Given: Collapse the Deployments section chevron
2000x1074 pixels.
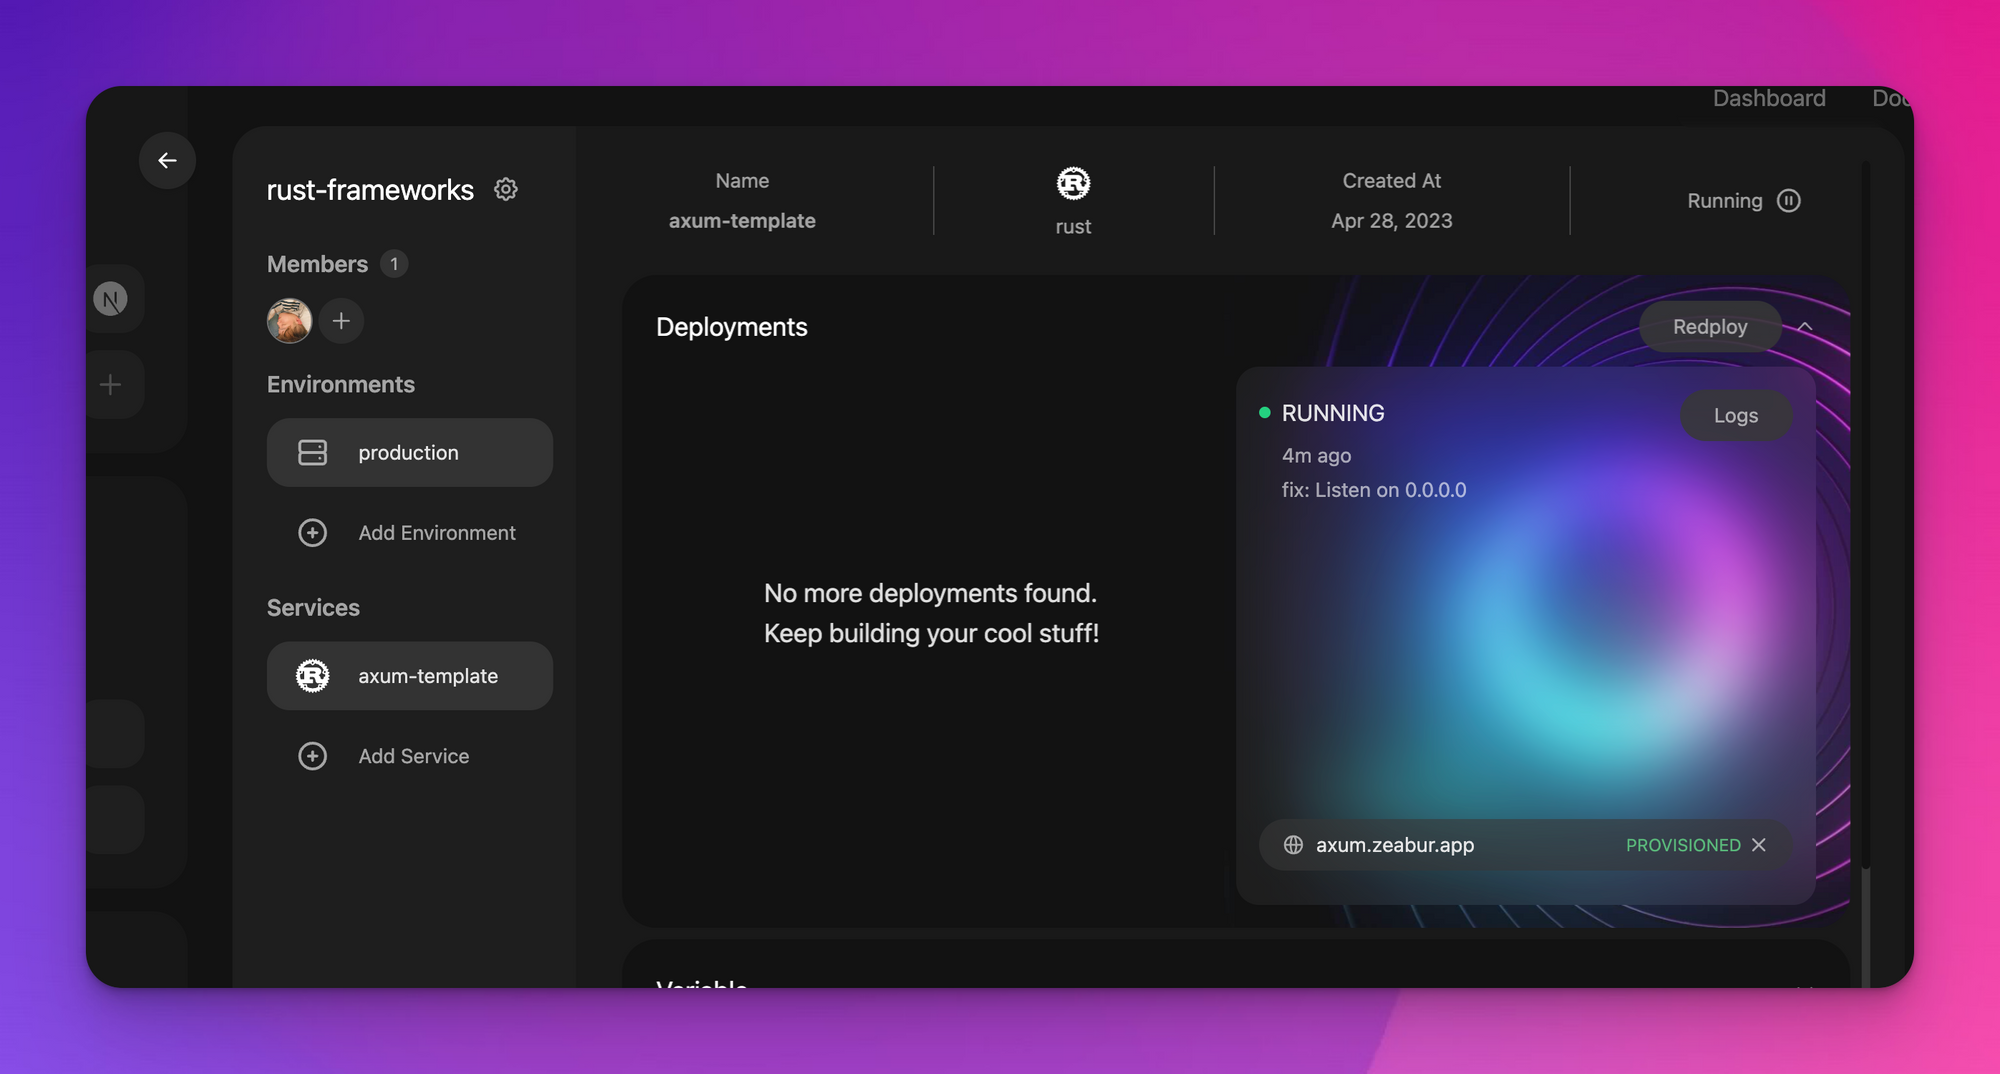Looking at the screenshot, I should tap(1805, 327).
